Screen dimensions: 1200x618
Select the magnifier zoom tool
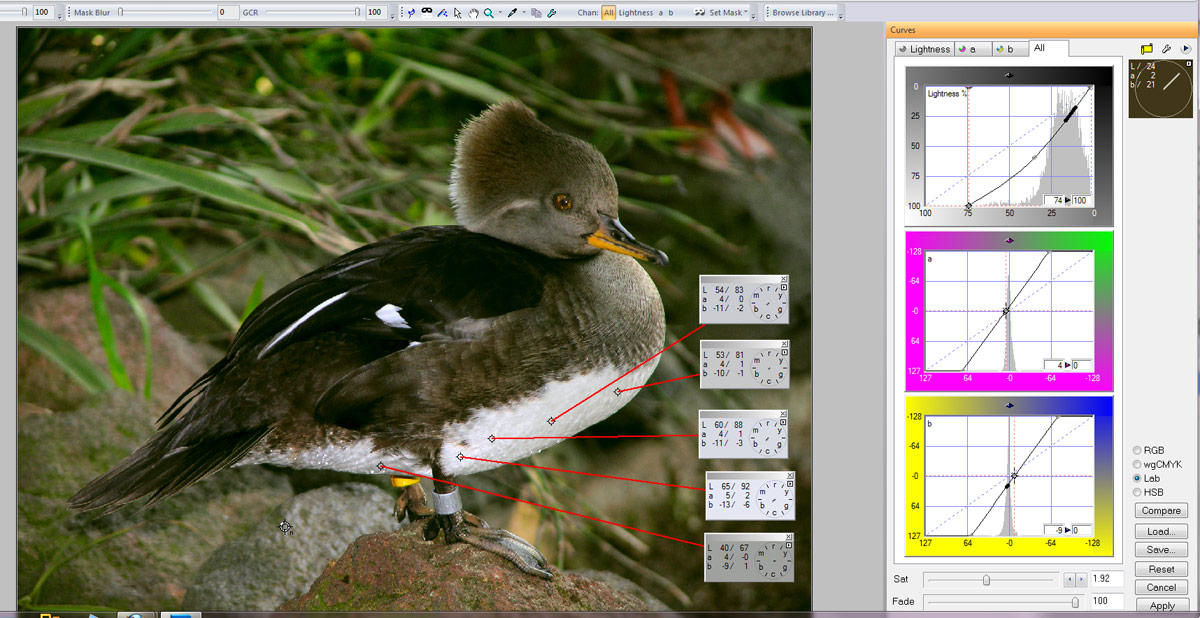coord(488,13)
